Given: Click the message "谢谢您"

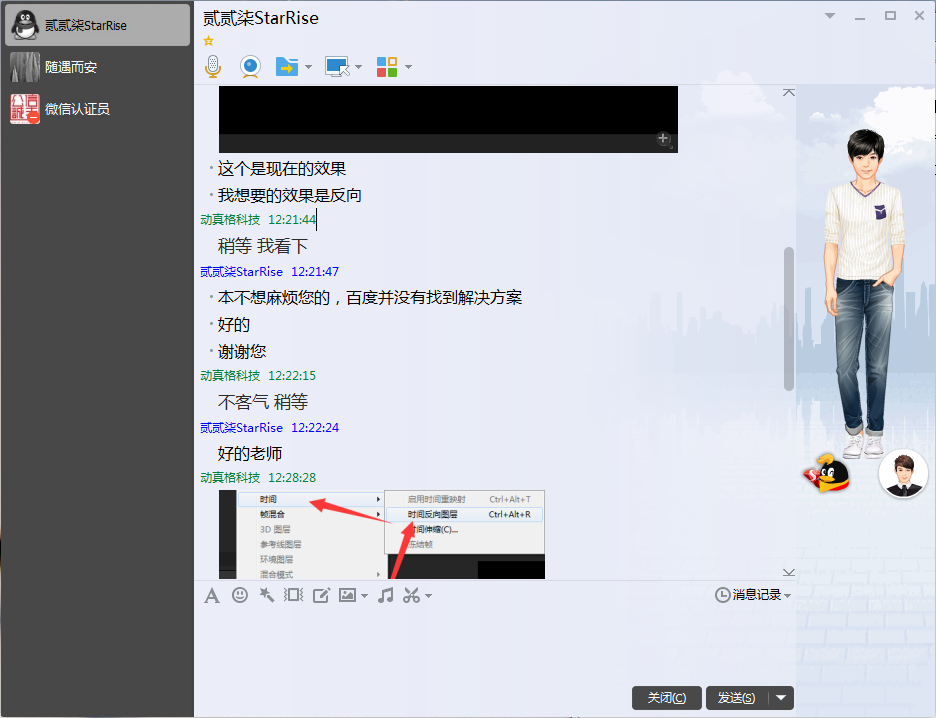Looking at the screenshot, I should point(242,351).
